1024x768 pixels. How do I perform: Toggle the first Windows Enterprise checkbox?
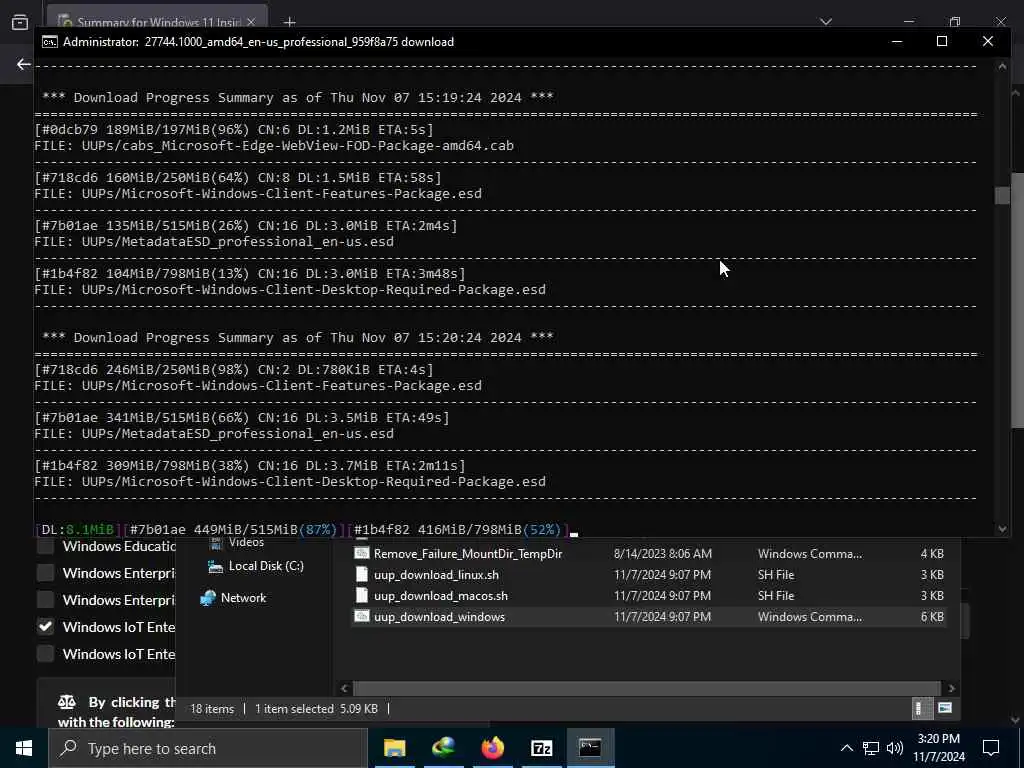coord(45,573)
